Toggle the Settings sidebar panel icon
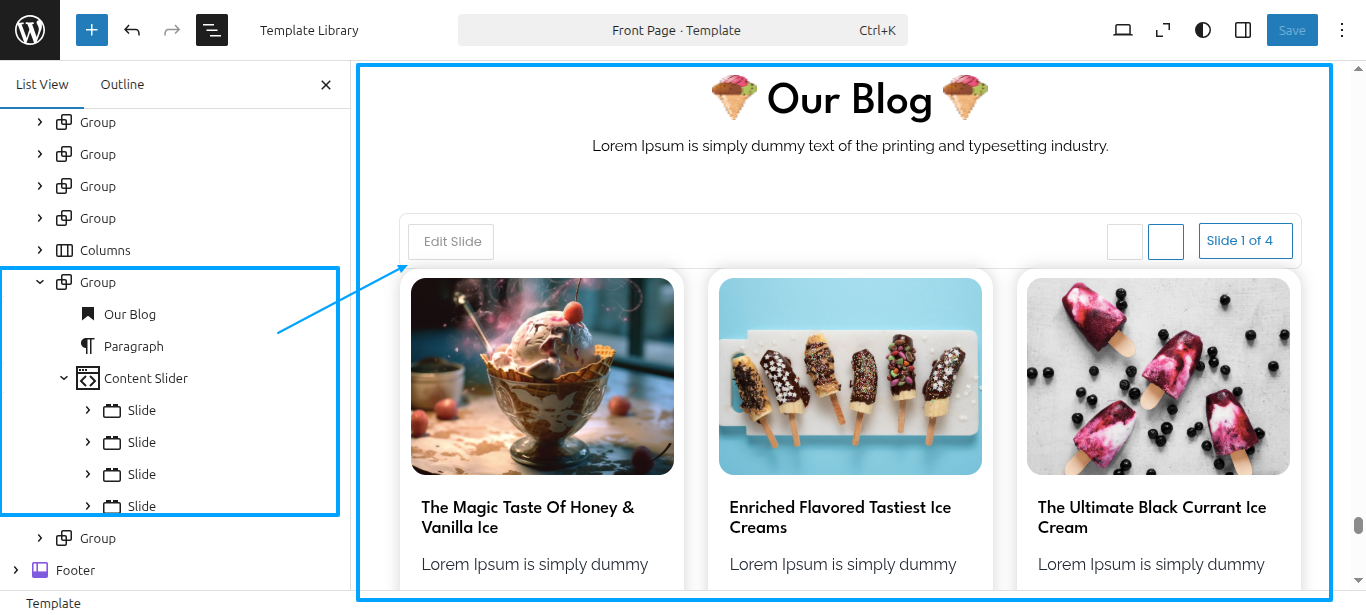Viewport: 1366px width, 615px height. [x=1243, y=30]
